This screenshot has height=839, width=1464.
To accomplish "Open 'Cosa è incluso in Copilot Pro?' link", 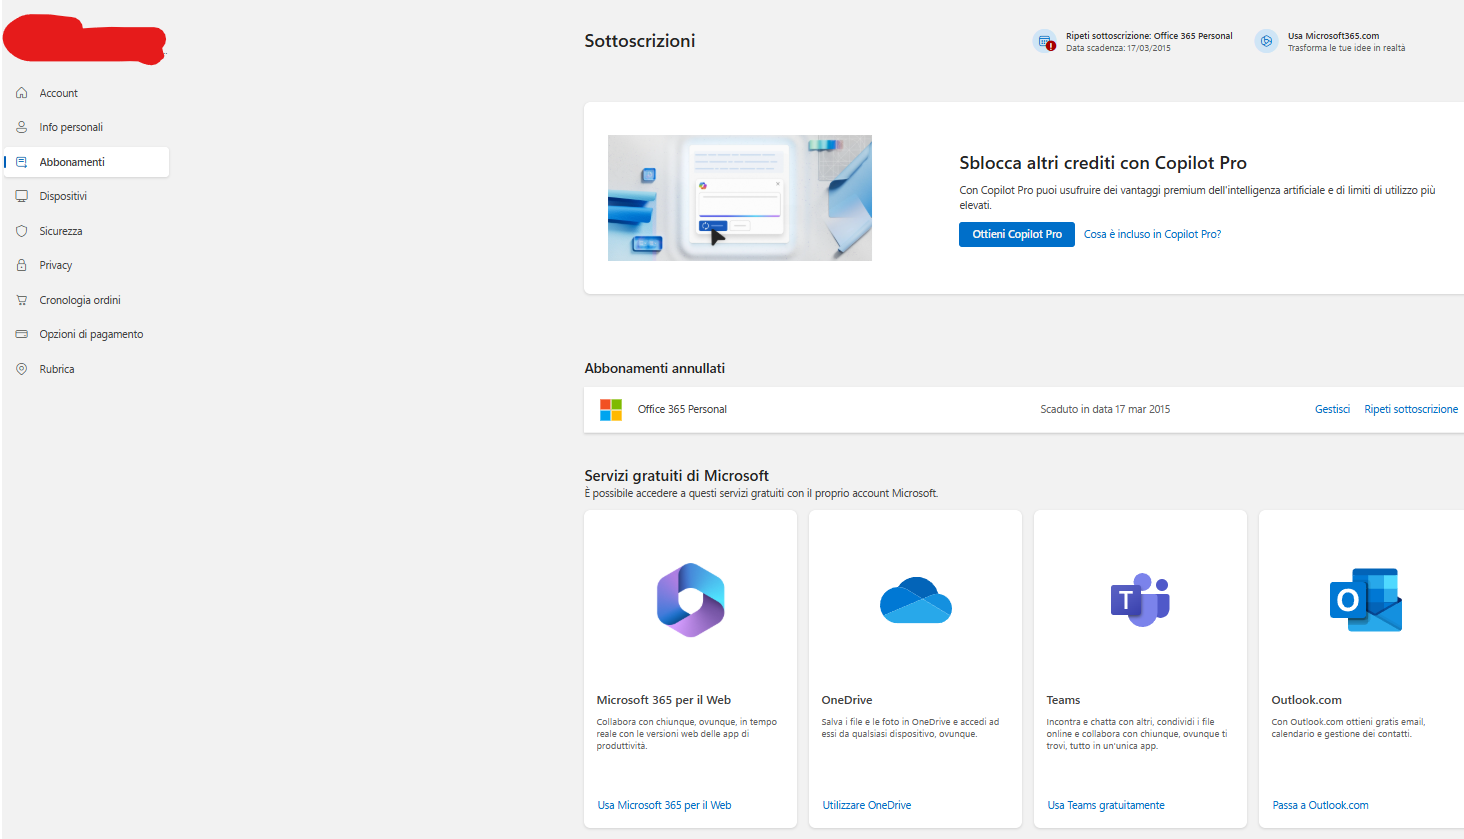I will pyautogui.click(x=1152, y=234).
